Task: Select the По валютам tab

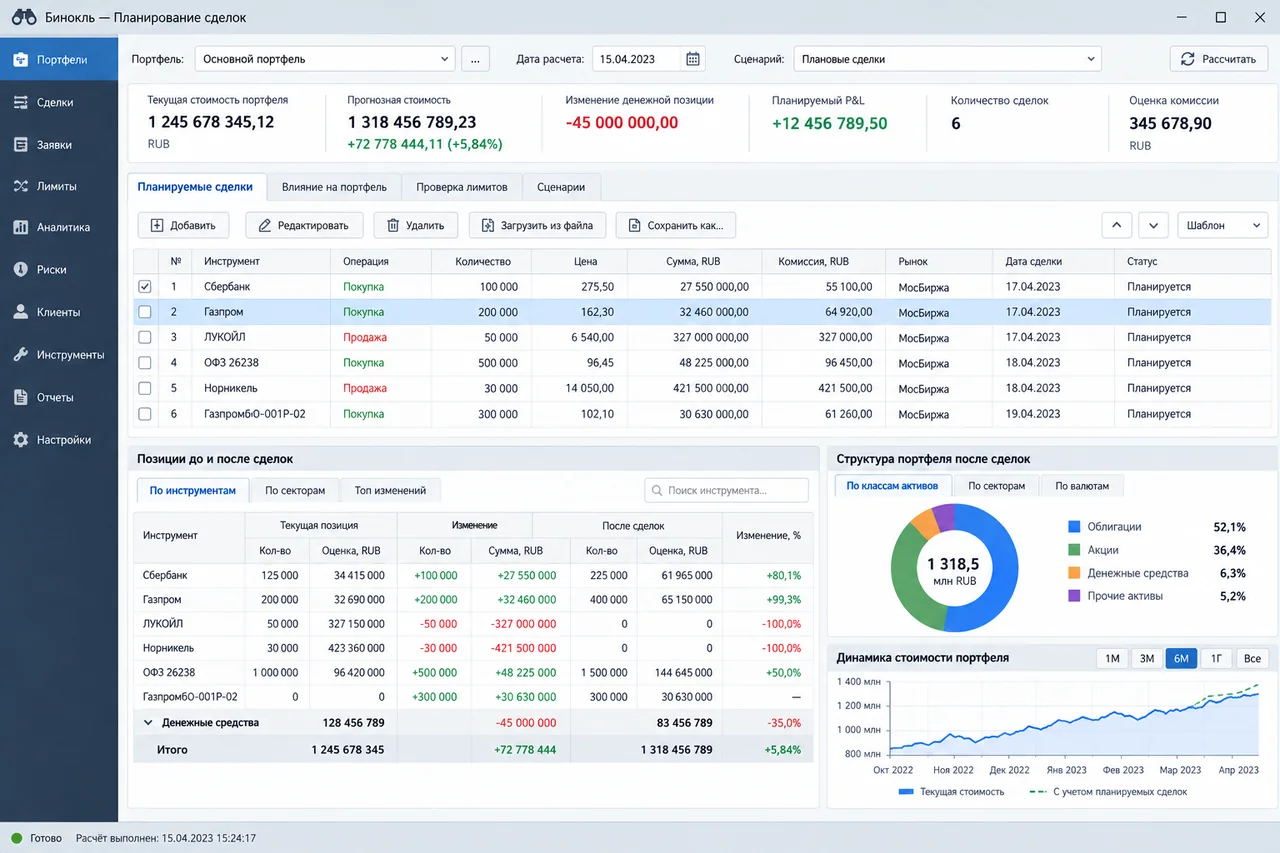Action: 1082,486
